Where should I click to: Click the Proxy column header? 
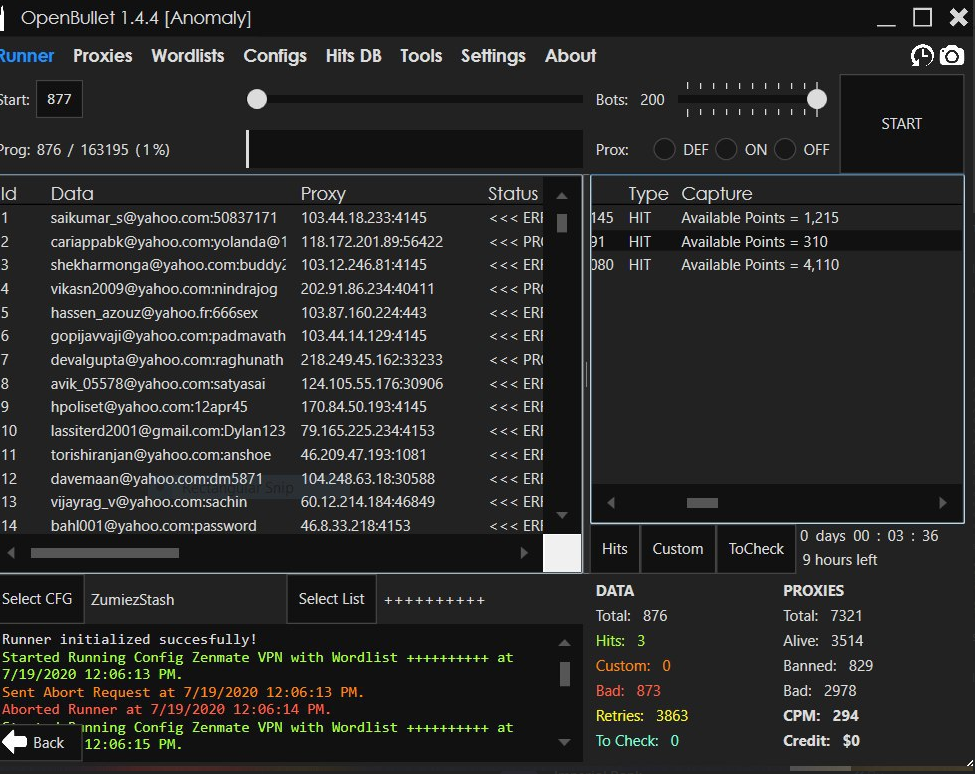(x=323, y=194)
